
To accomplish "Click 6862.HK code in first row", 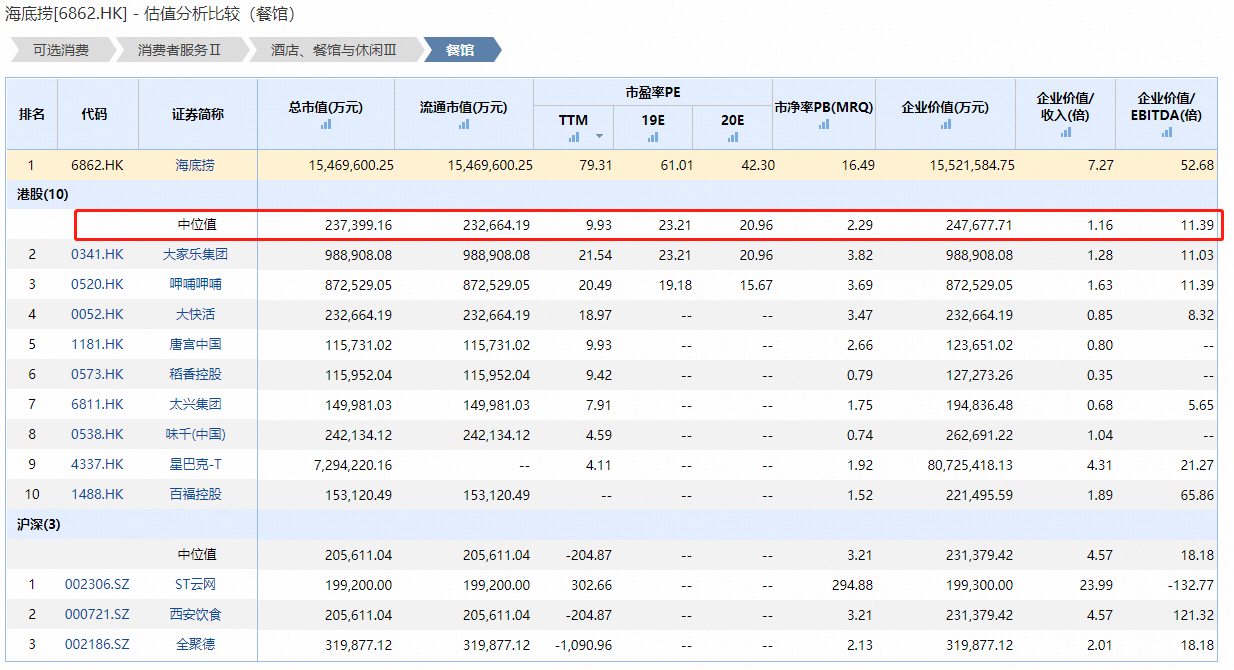I will 97,165.
